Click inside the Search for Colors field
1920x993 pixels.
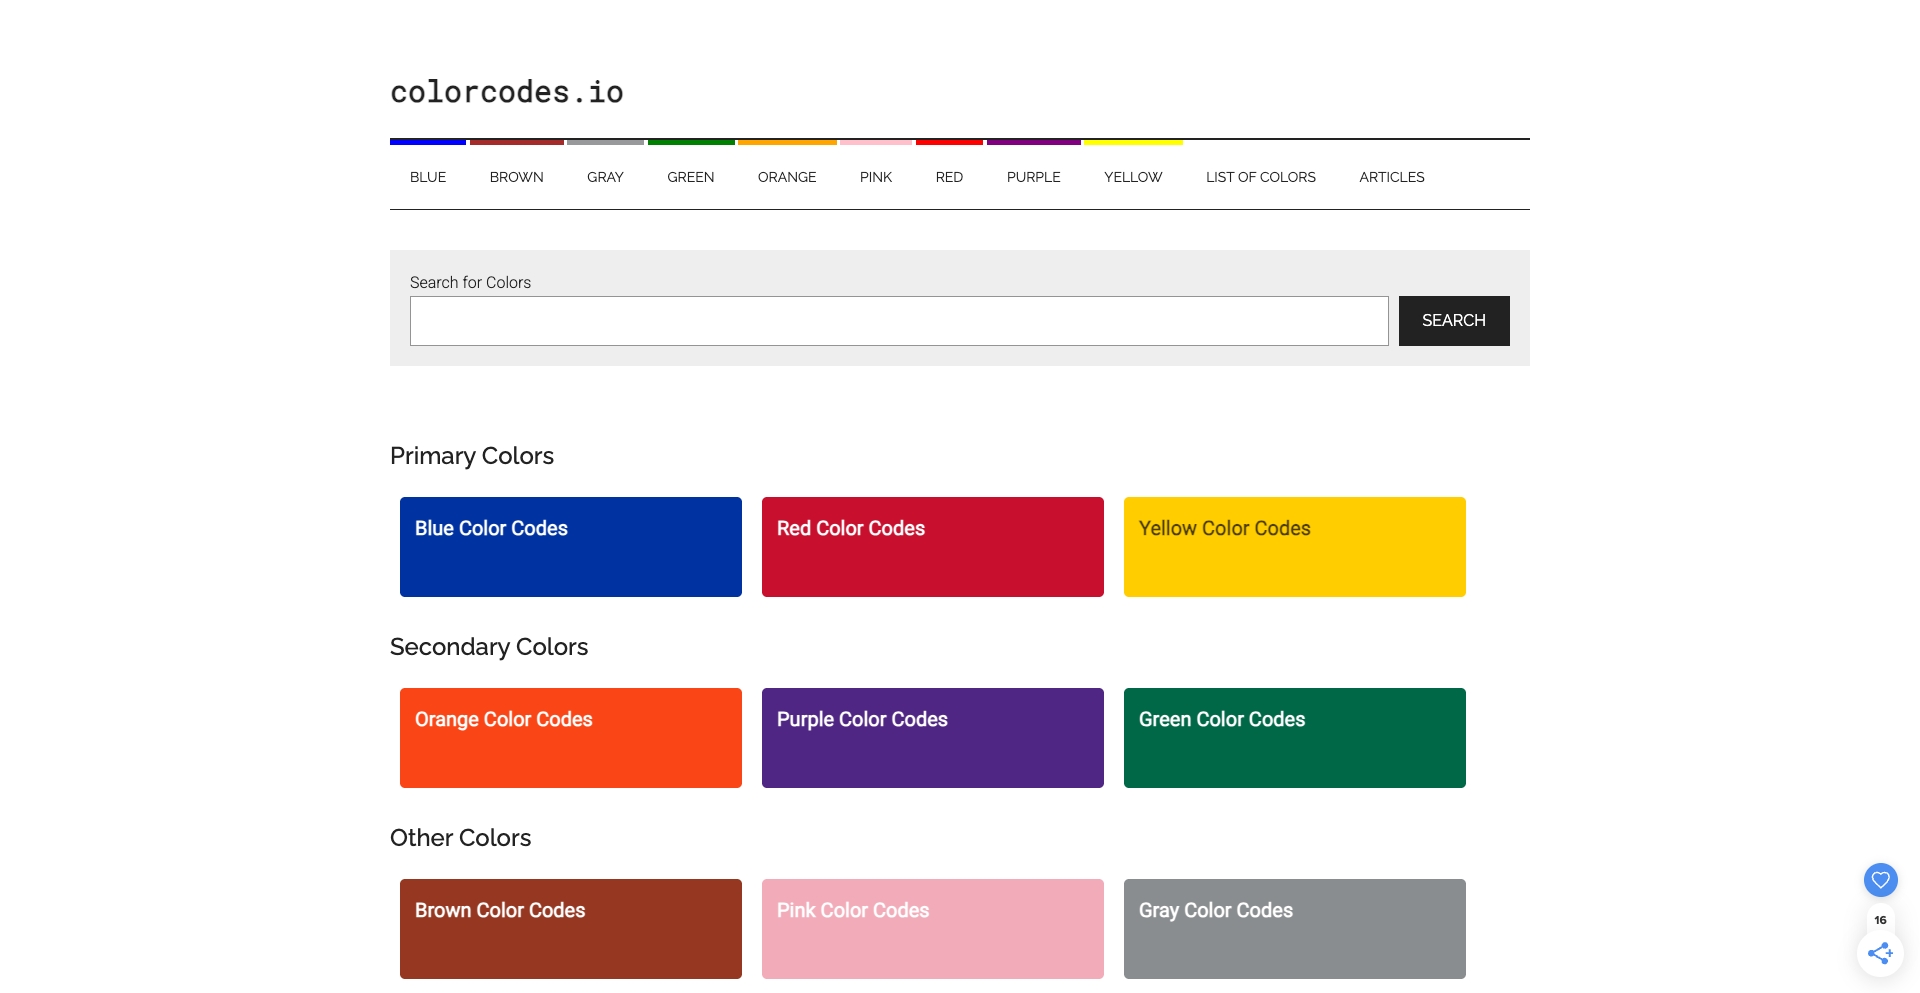tap(898, 321)
